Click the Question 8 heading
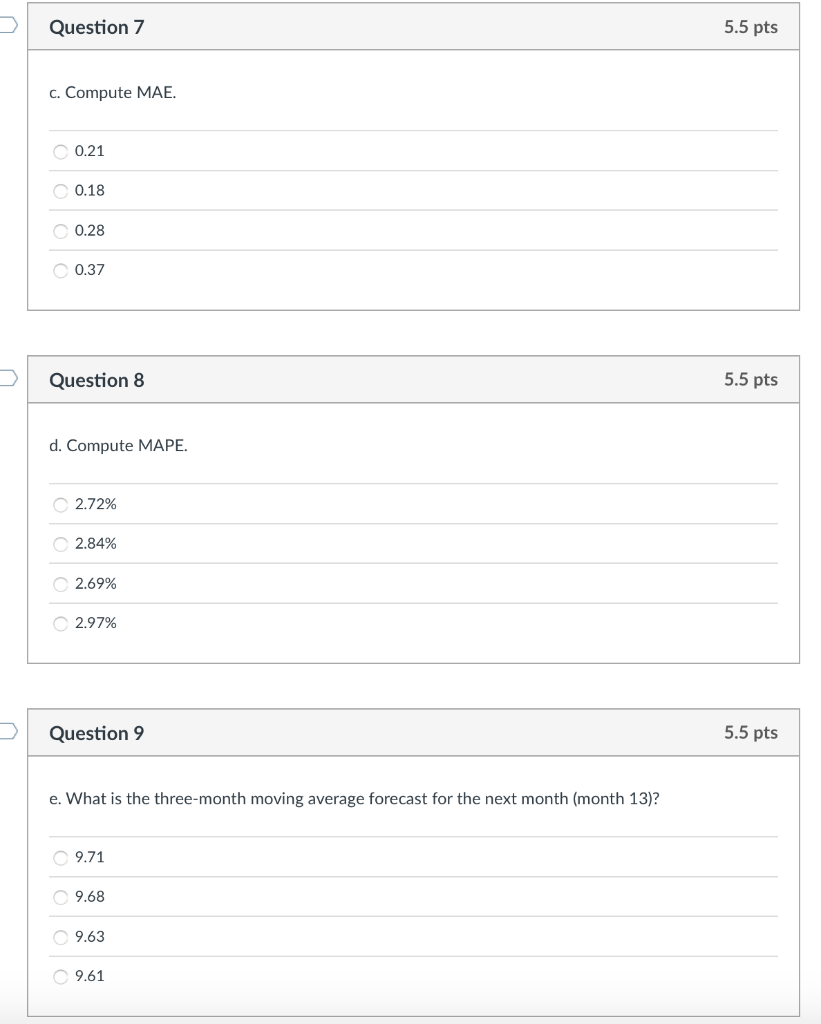This screenshot has width=821, height=1024. (x=96, y=380)
